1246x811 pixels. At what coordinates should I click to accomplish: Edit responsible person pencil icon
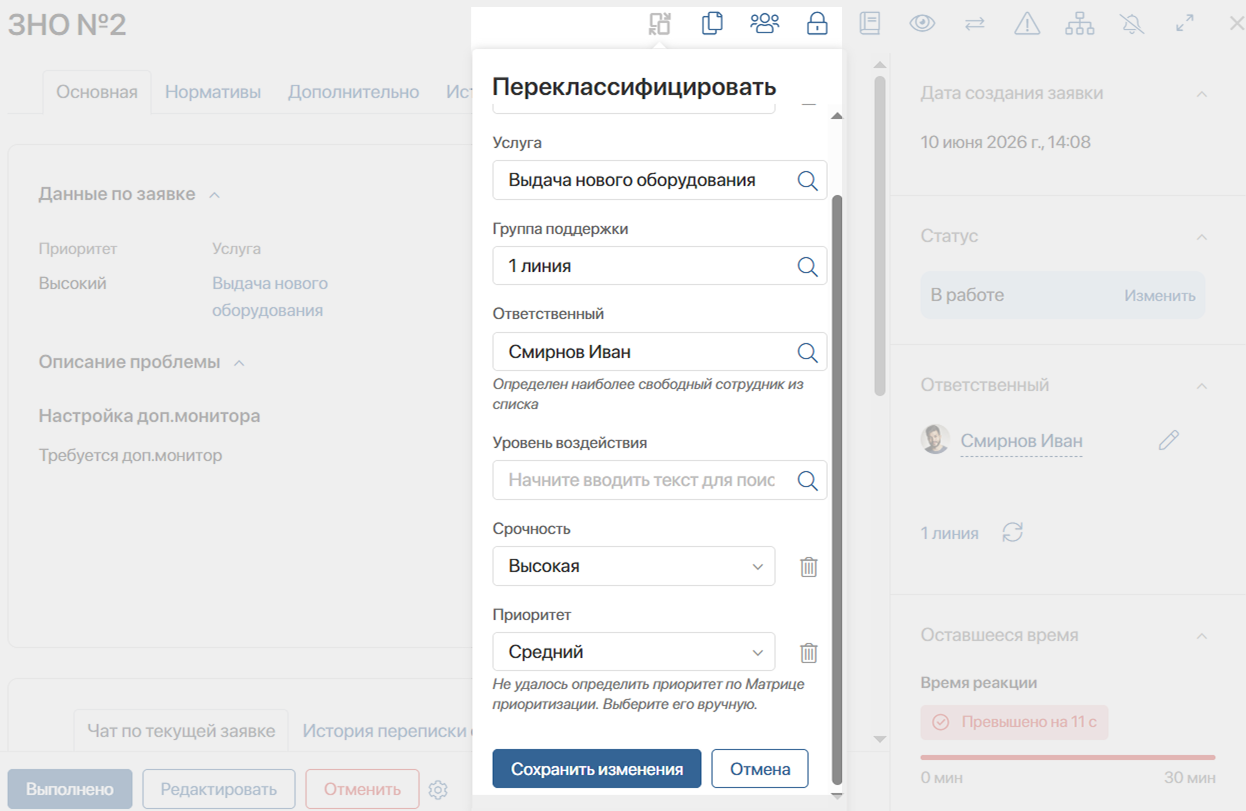(1168, 440)
